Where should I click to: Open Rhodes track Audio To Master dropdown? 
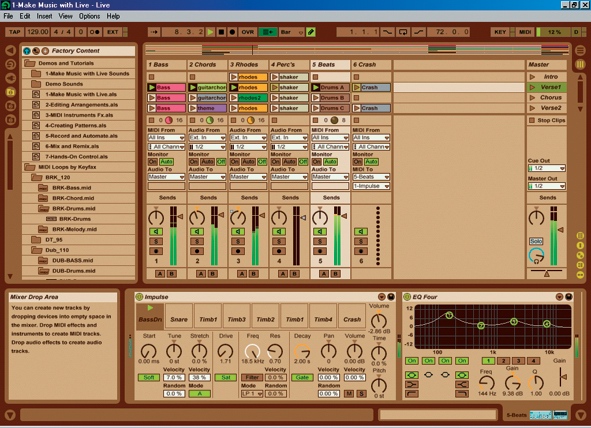pyautogui.click(x=248, y=177)
